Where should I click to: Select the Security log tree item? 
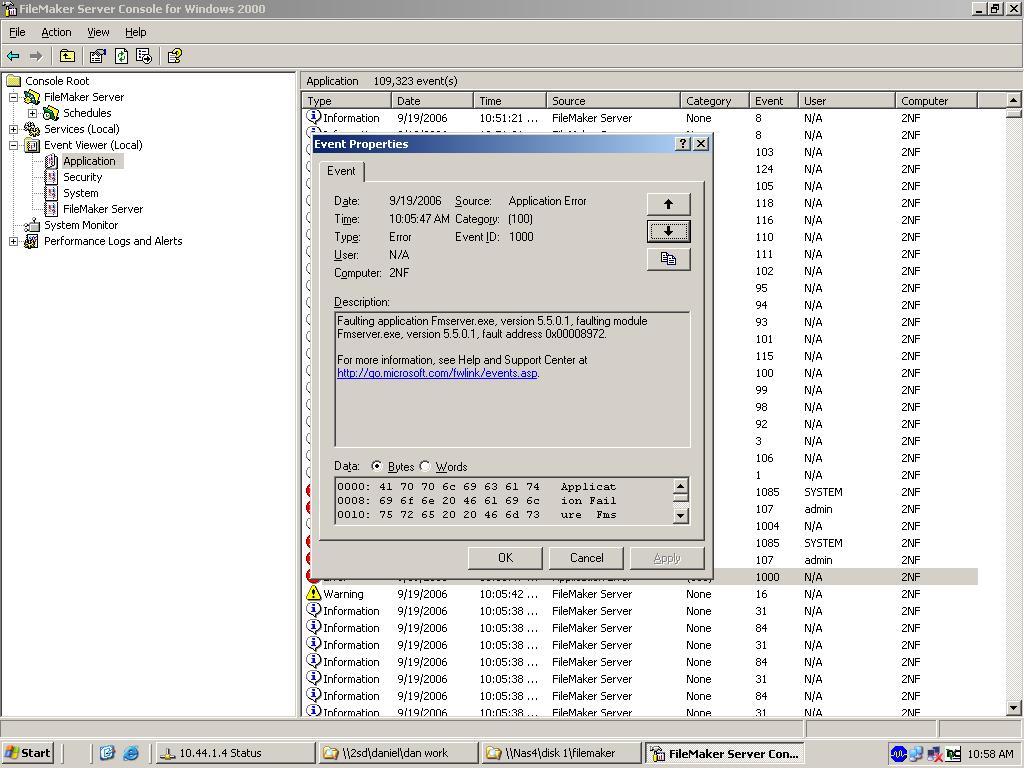(82, 177)
